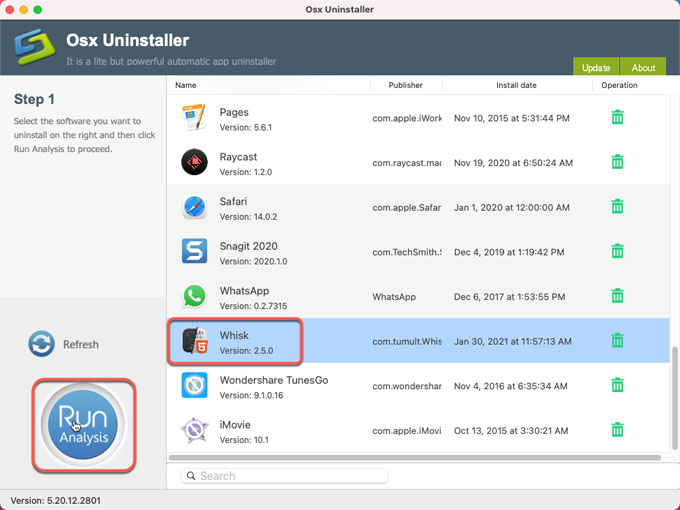Delete Whisk using its trash icon
This screenshot has height=510, width=680.
pyautogui.click(x=618, y=340)
